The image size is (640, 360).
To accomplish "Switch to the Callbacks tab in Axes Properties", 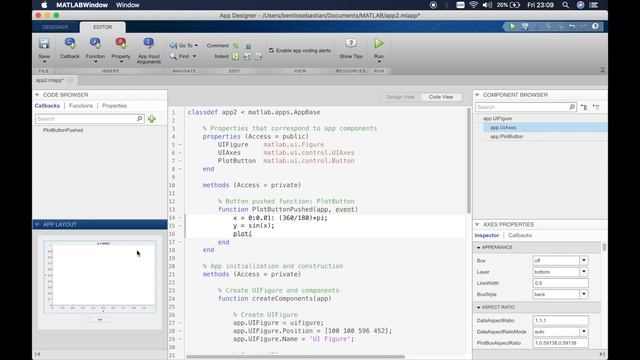I will tap(520, 236).
